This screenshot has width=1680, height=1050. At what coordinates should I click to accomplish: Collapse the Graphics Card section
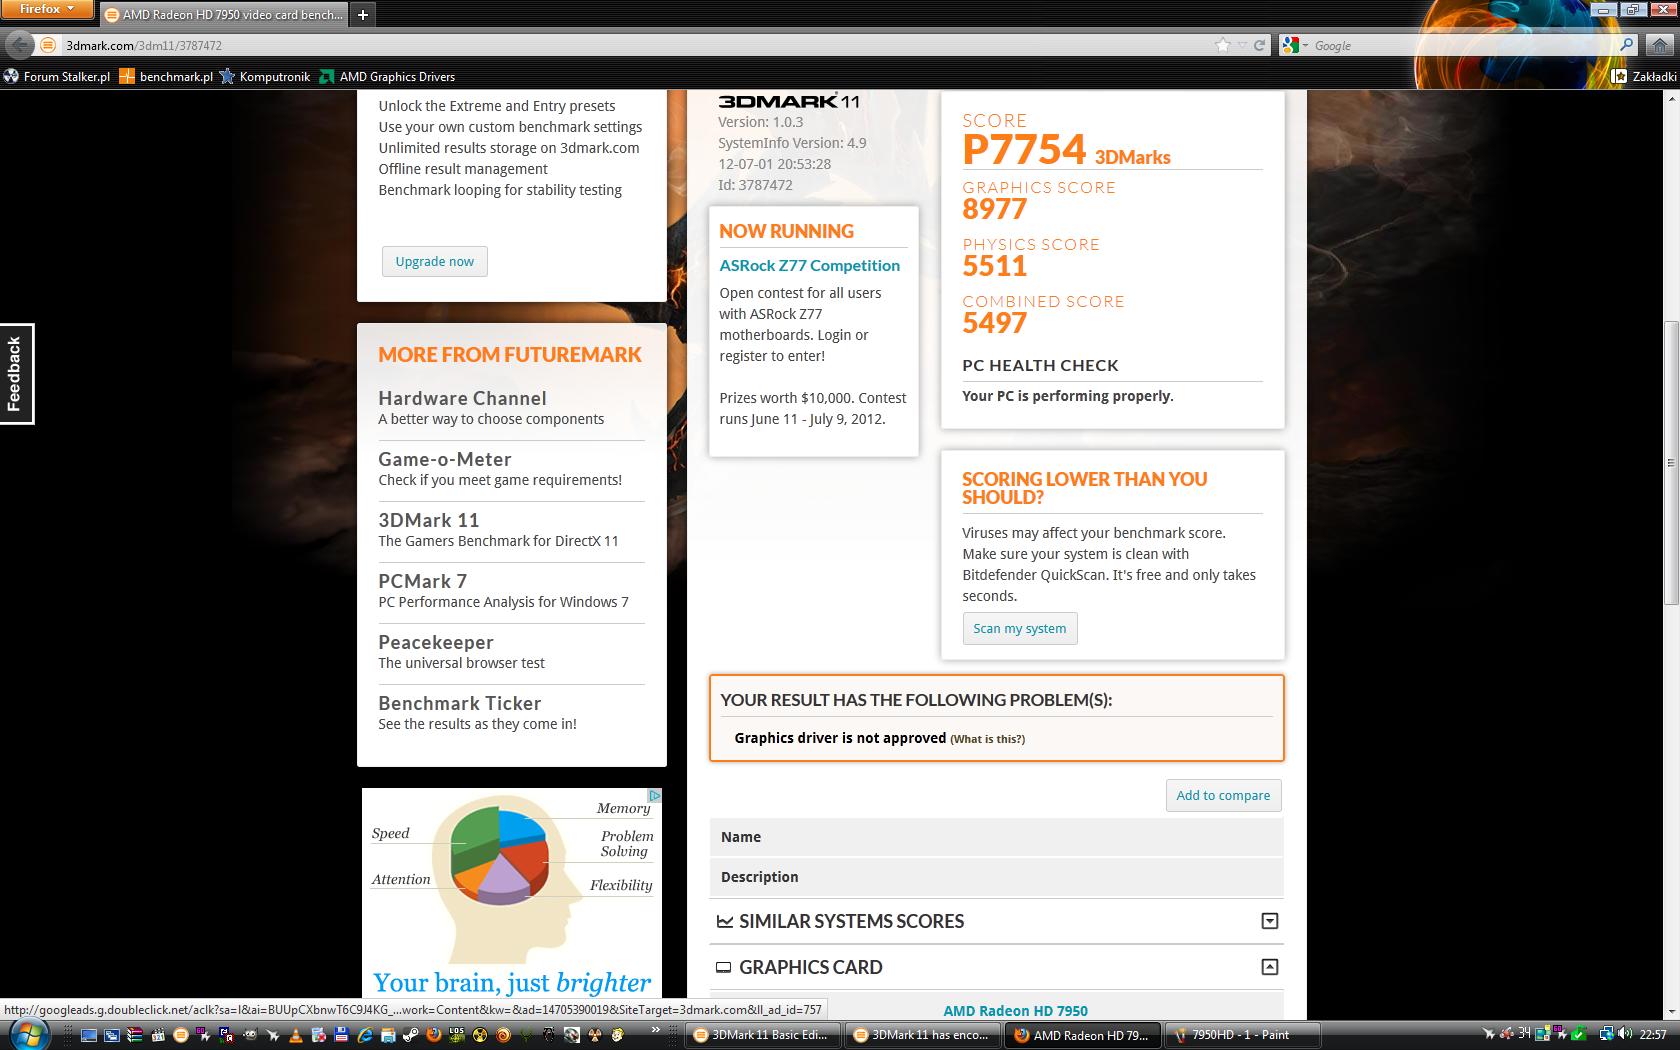pos(1269,967)
